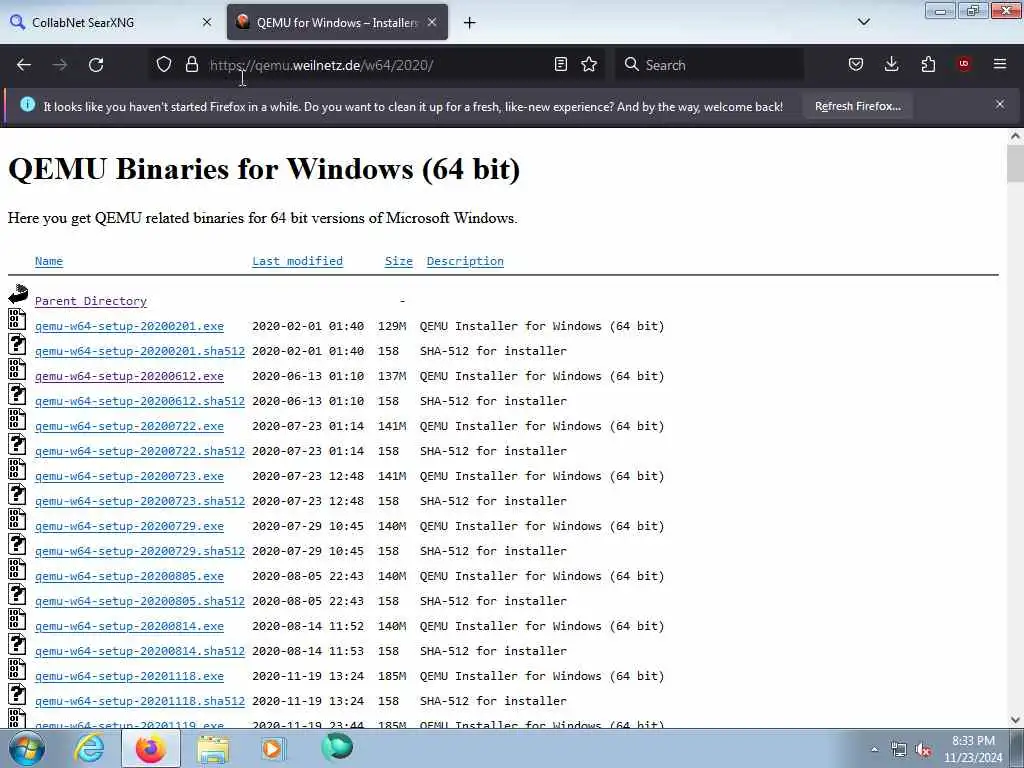Click the Firefox taskbar icon
Image resolution: width=1024 pixels, height=768 pixels.
tap(150, 748)
